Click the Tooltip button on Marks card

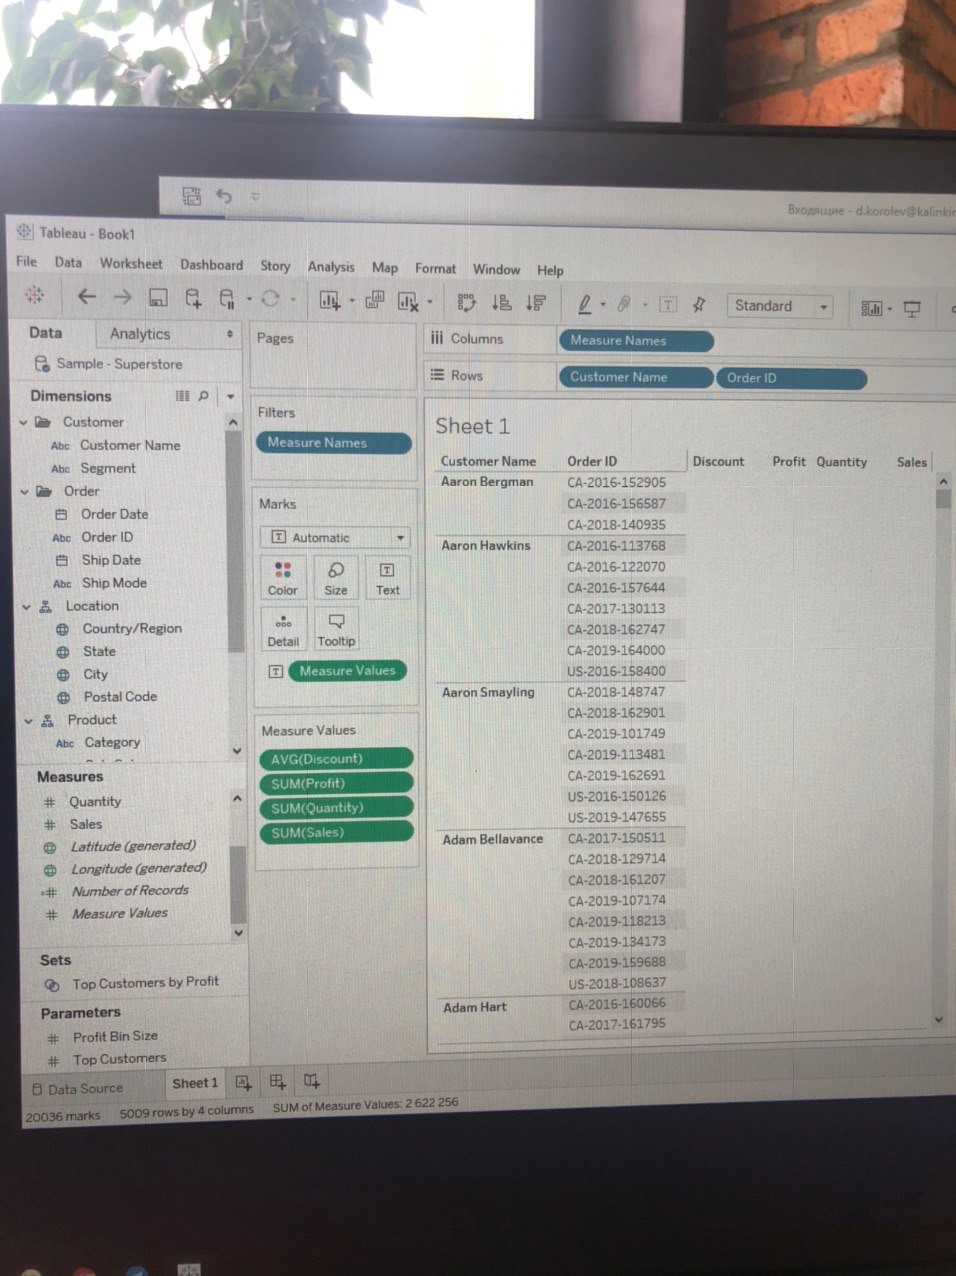coord(336,630)
